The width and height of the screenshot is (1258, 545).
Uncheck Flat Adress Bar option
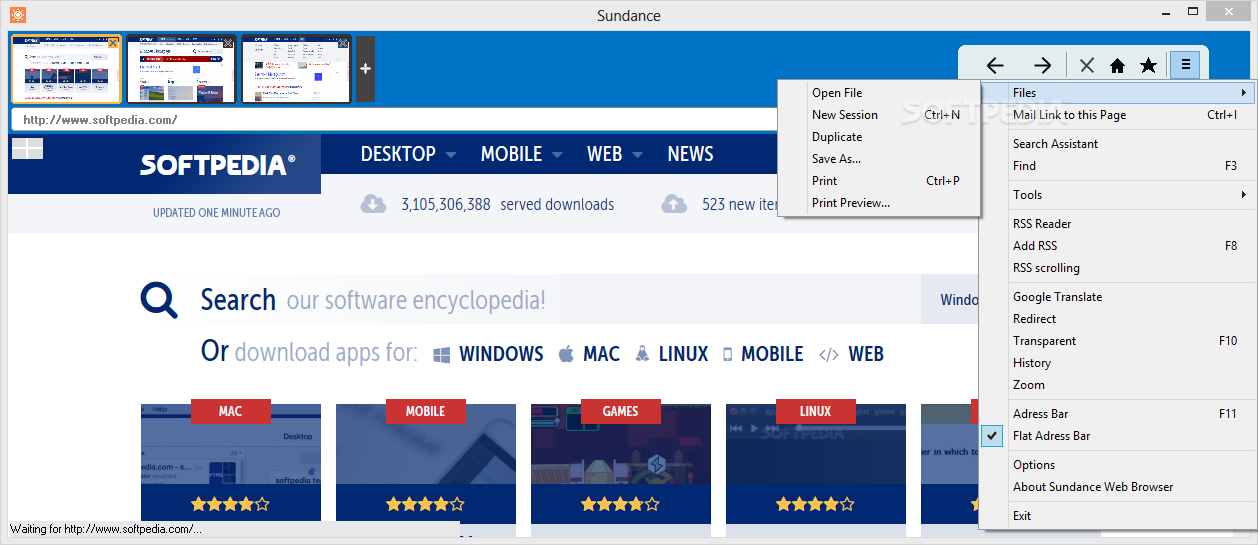[1117, 436]
